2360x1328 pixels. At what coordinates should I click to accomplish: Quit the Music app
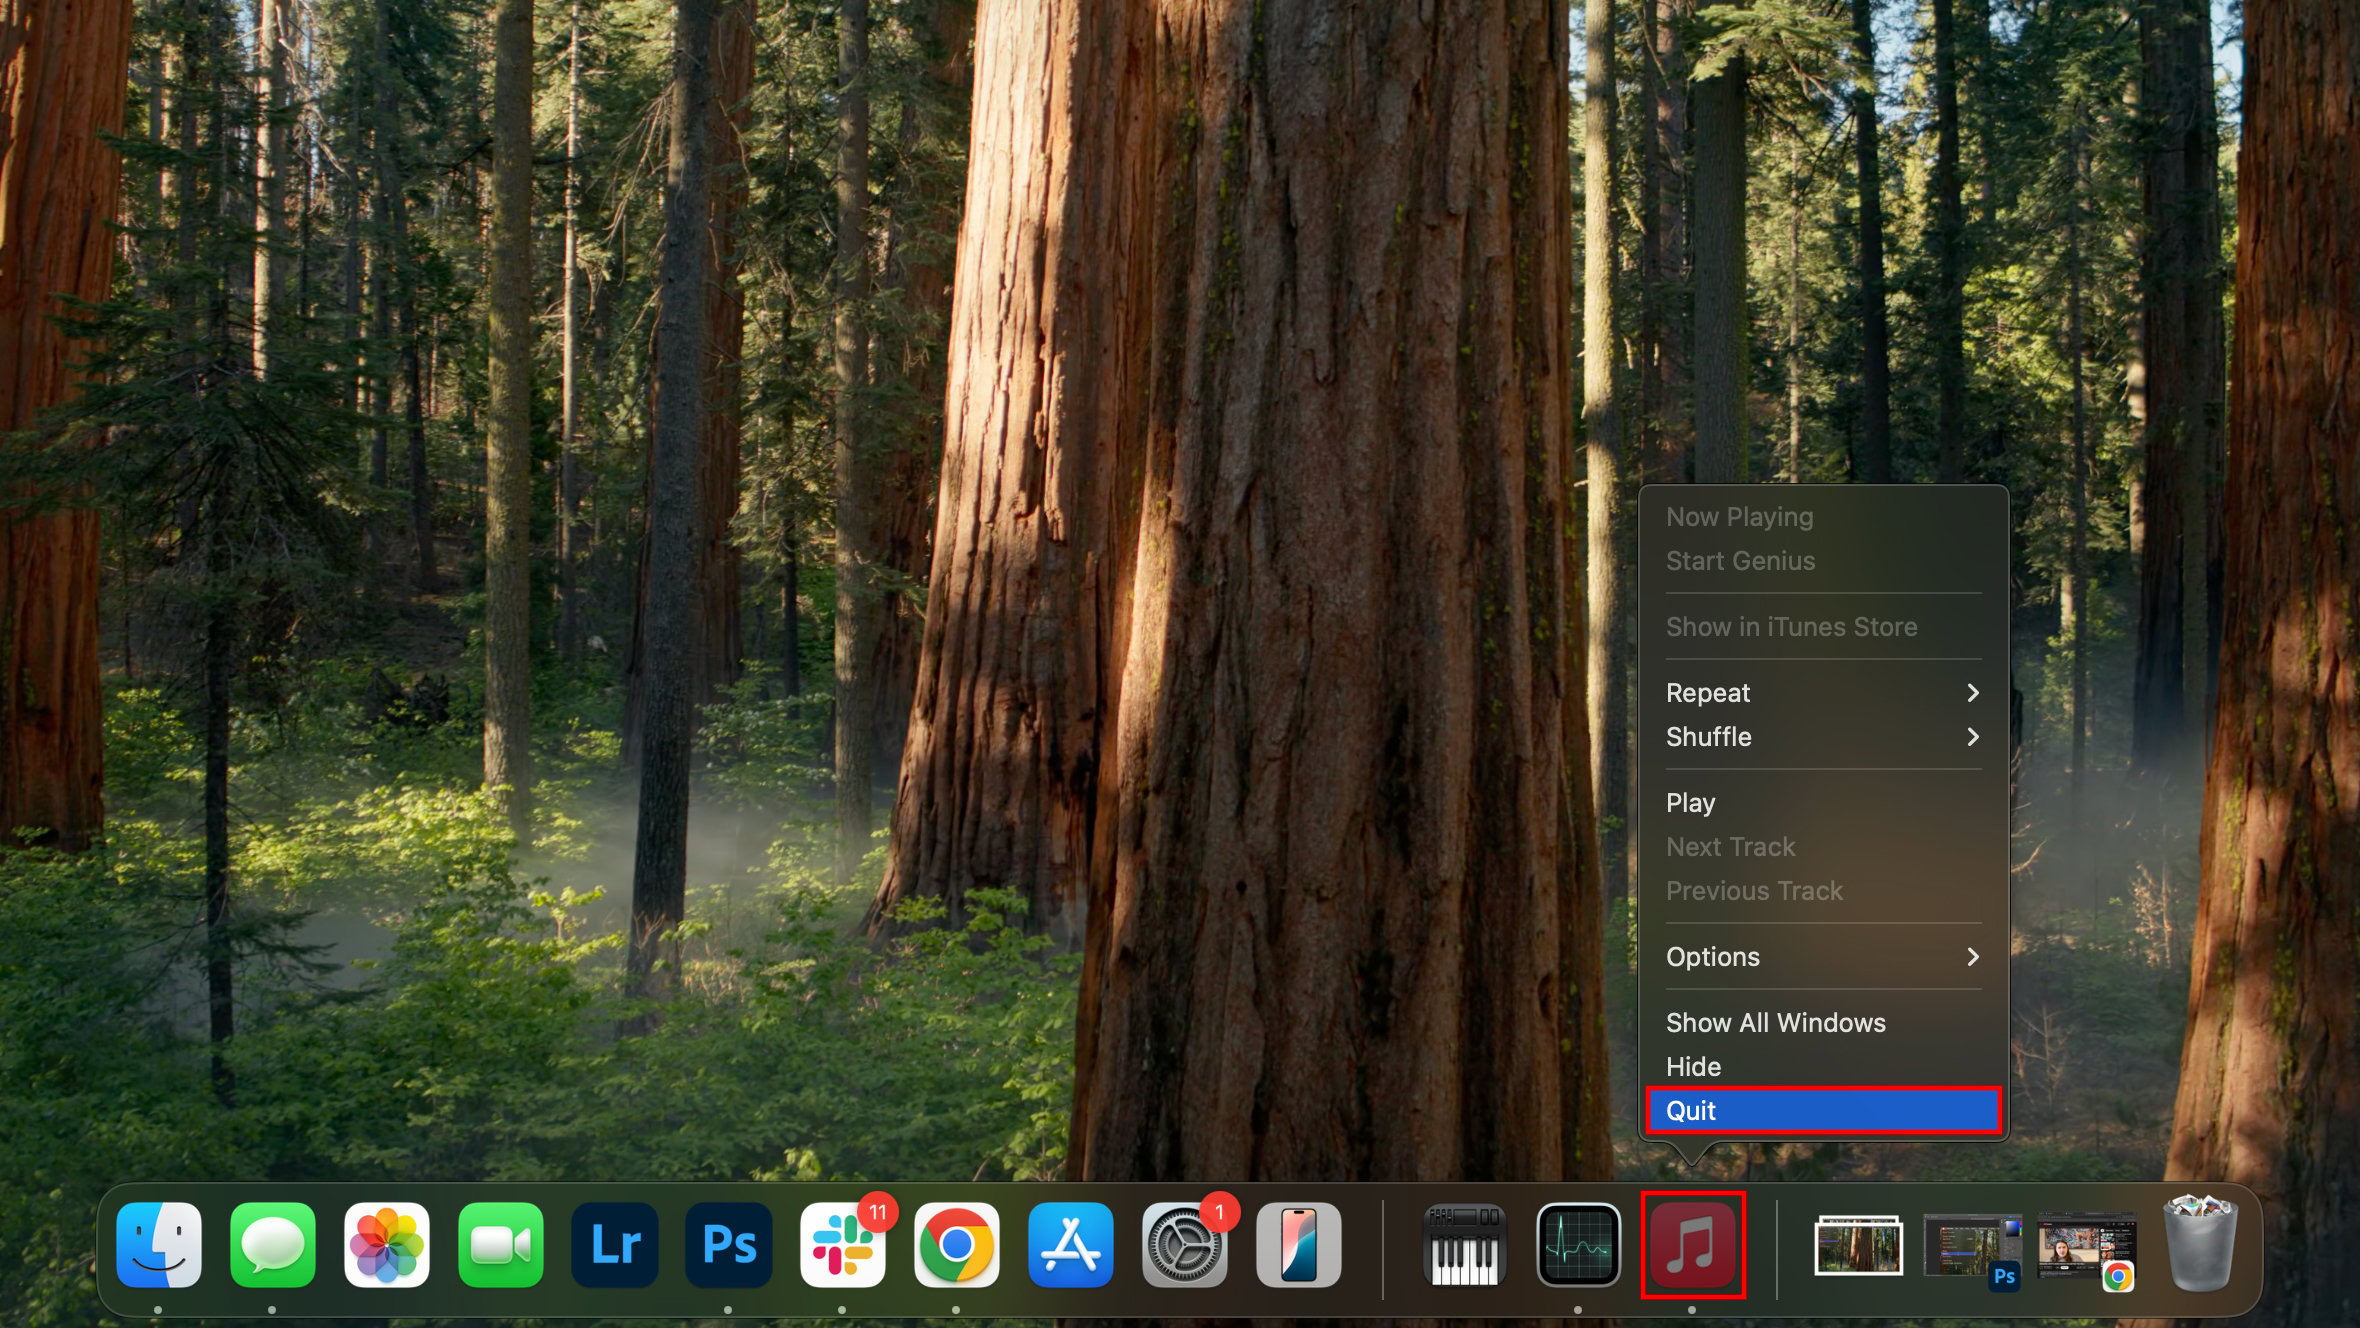tap(1823, 1111)
